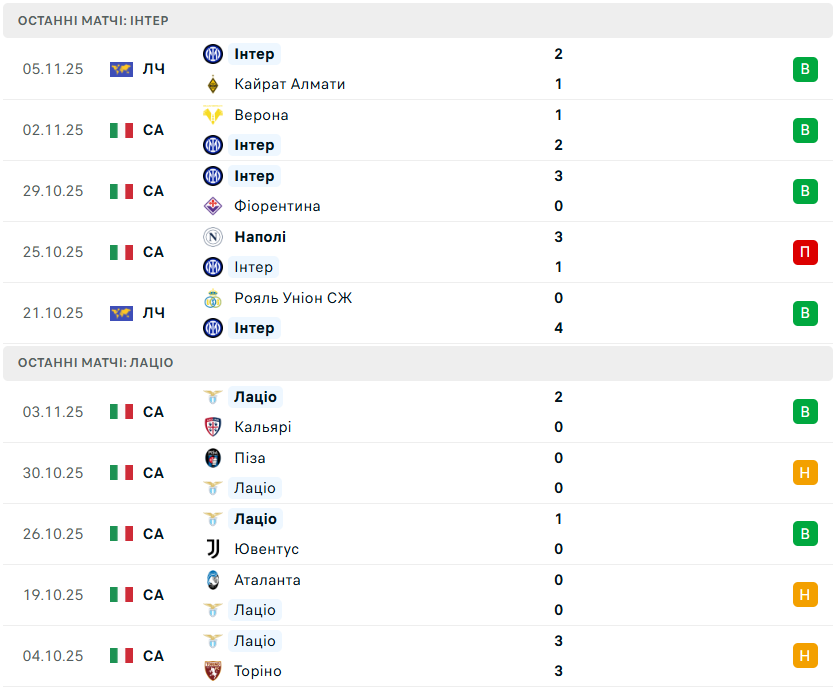
Task: Click the orange draw badge for Pisa match
Action: point(805,473)
